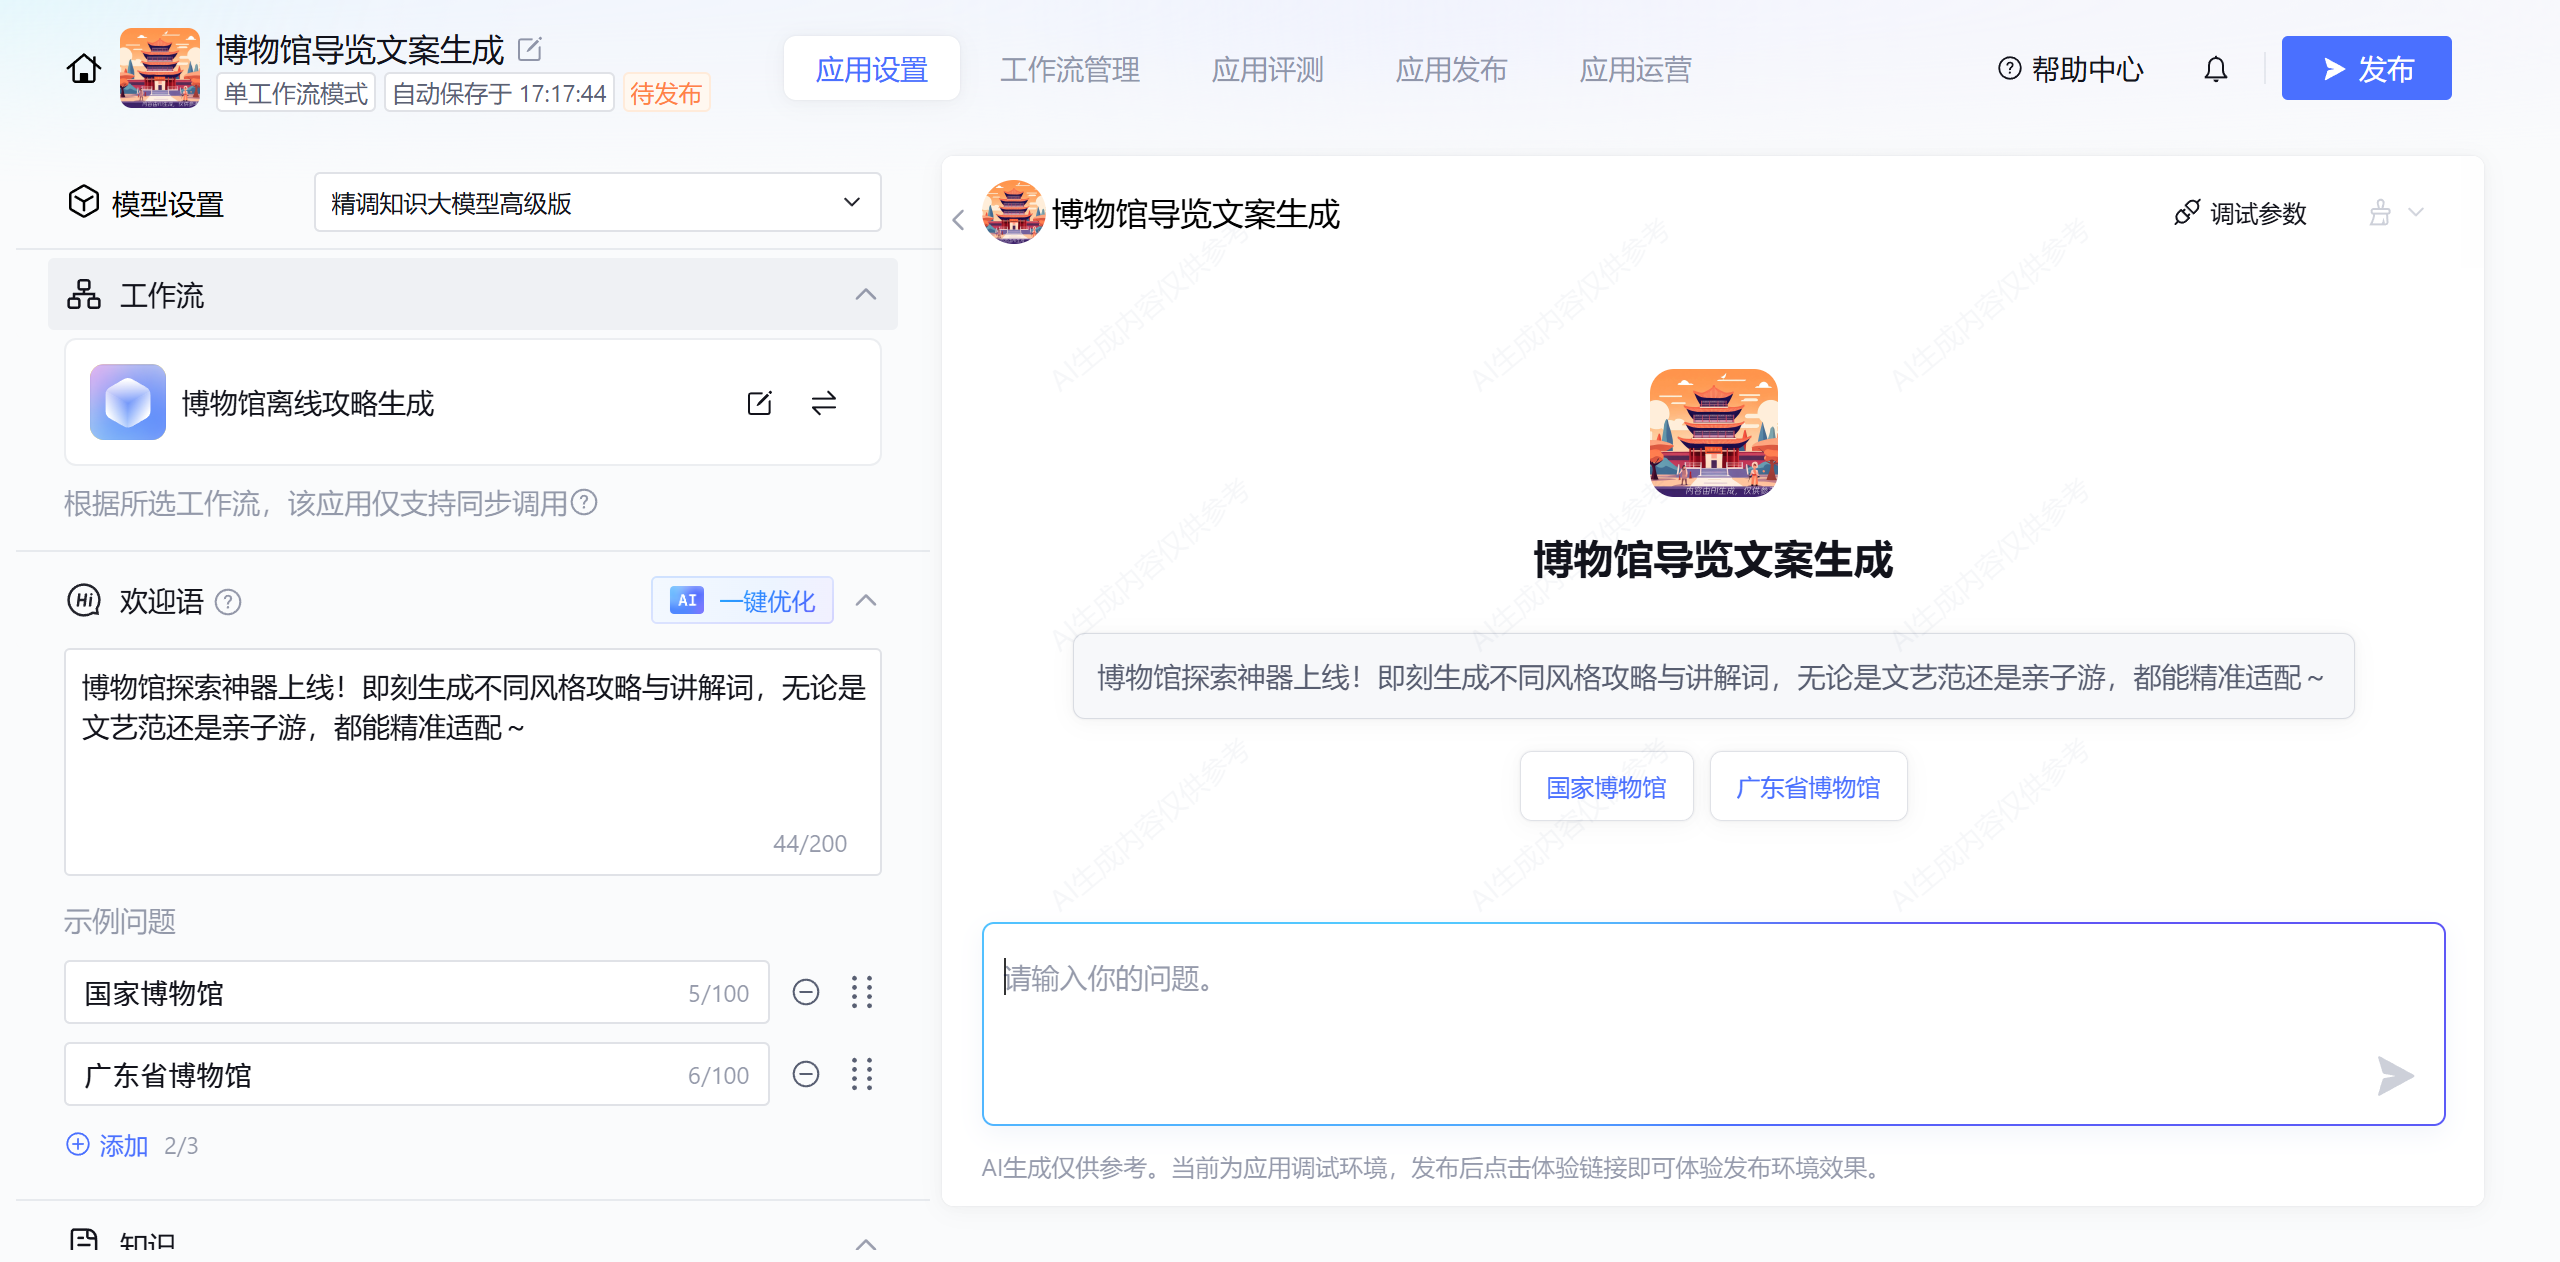The height and width of the screenshot is (1262, 2560).
Task: Click the home icon
Action: point(84,69)
